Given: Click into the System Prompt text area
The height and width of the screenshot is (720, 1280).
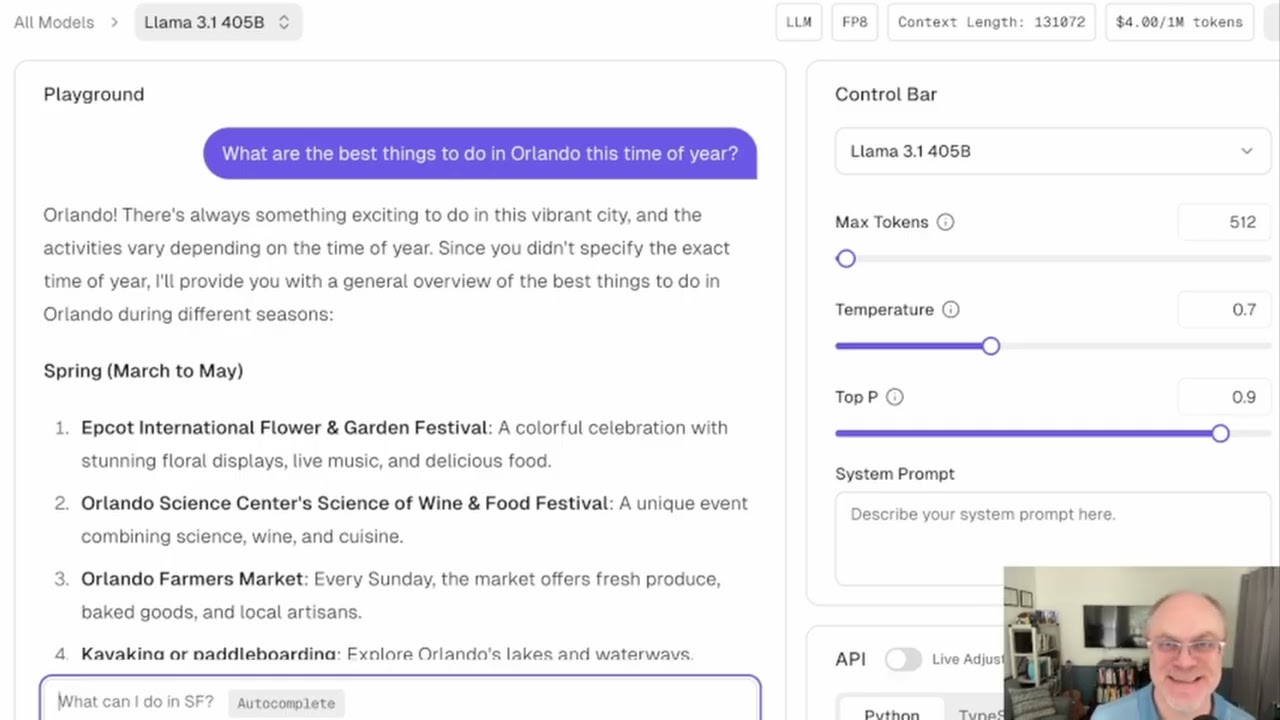Looking at the screenshot, I should [x=1052, y=540].
